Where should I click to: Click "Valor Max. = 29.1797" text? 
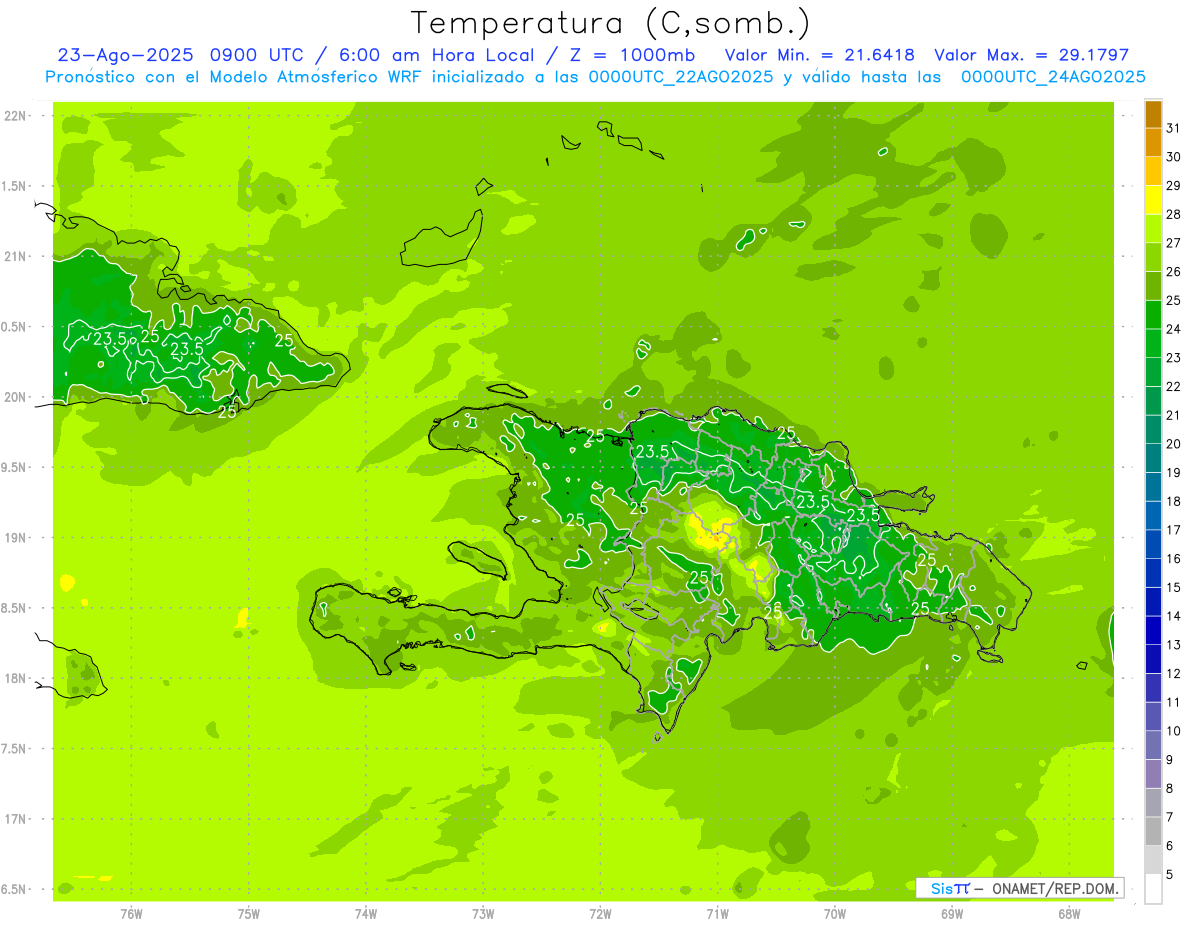pos(1032,55)
